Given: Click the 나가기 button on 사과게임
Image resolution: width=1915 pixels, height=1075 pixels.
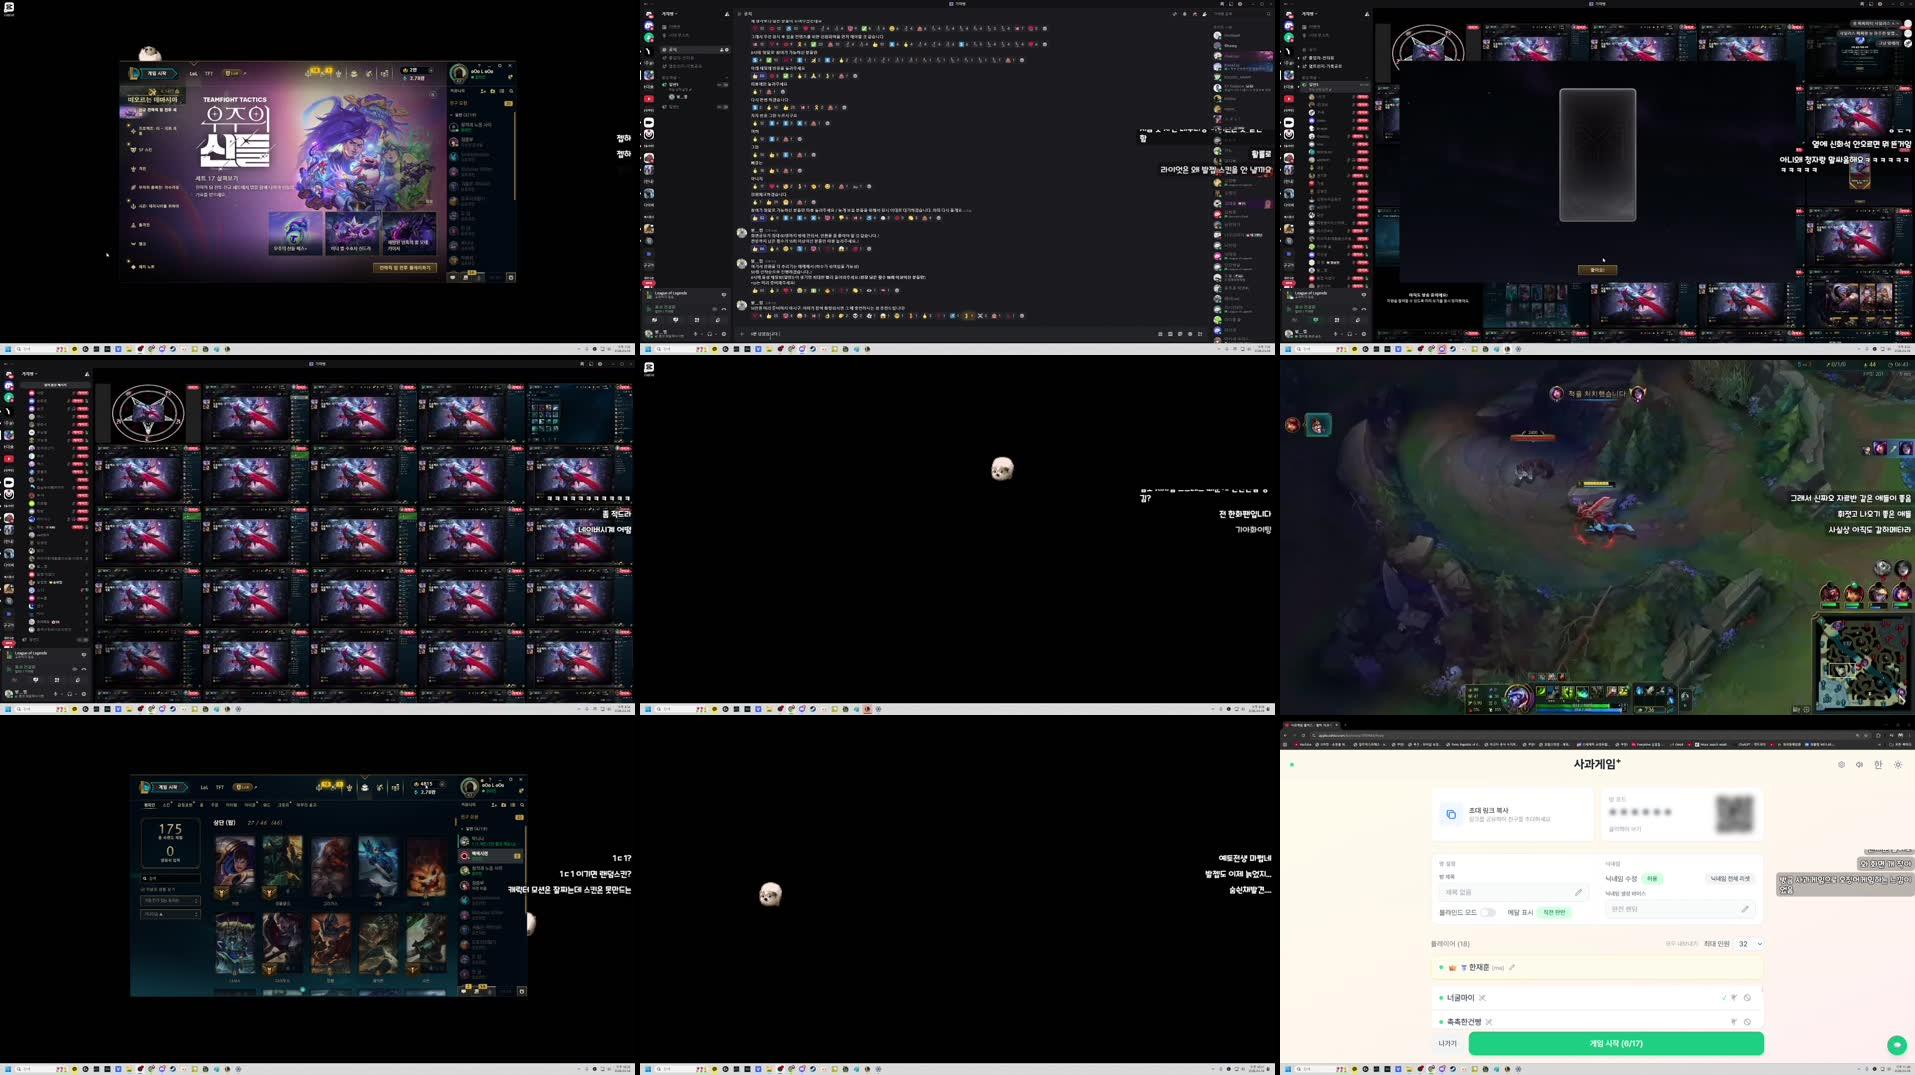Looking at the screenshot, I should (1447, 1043).
